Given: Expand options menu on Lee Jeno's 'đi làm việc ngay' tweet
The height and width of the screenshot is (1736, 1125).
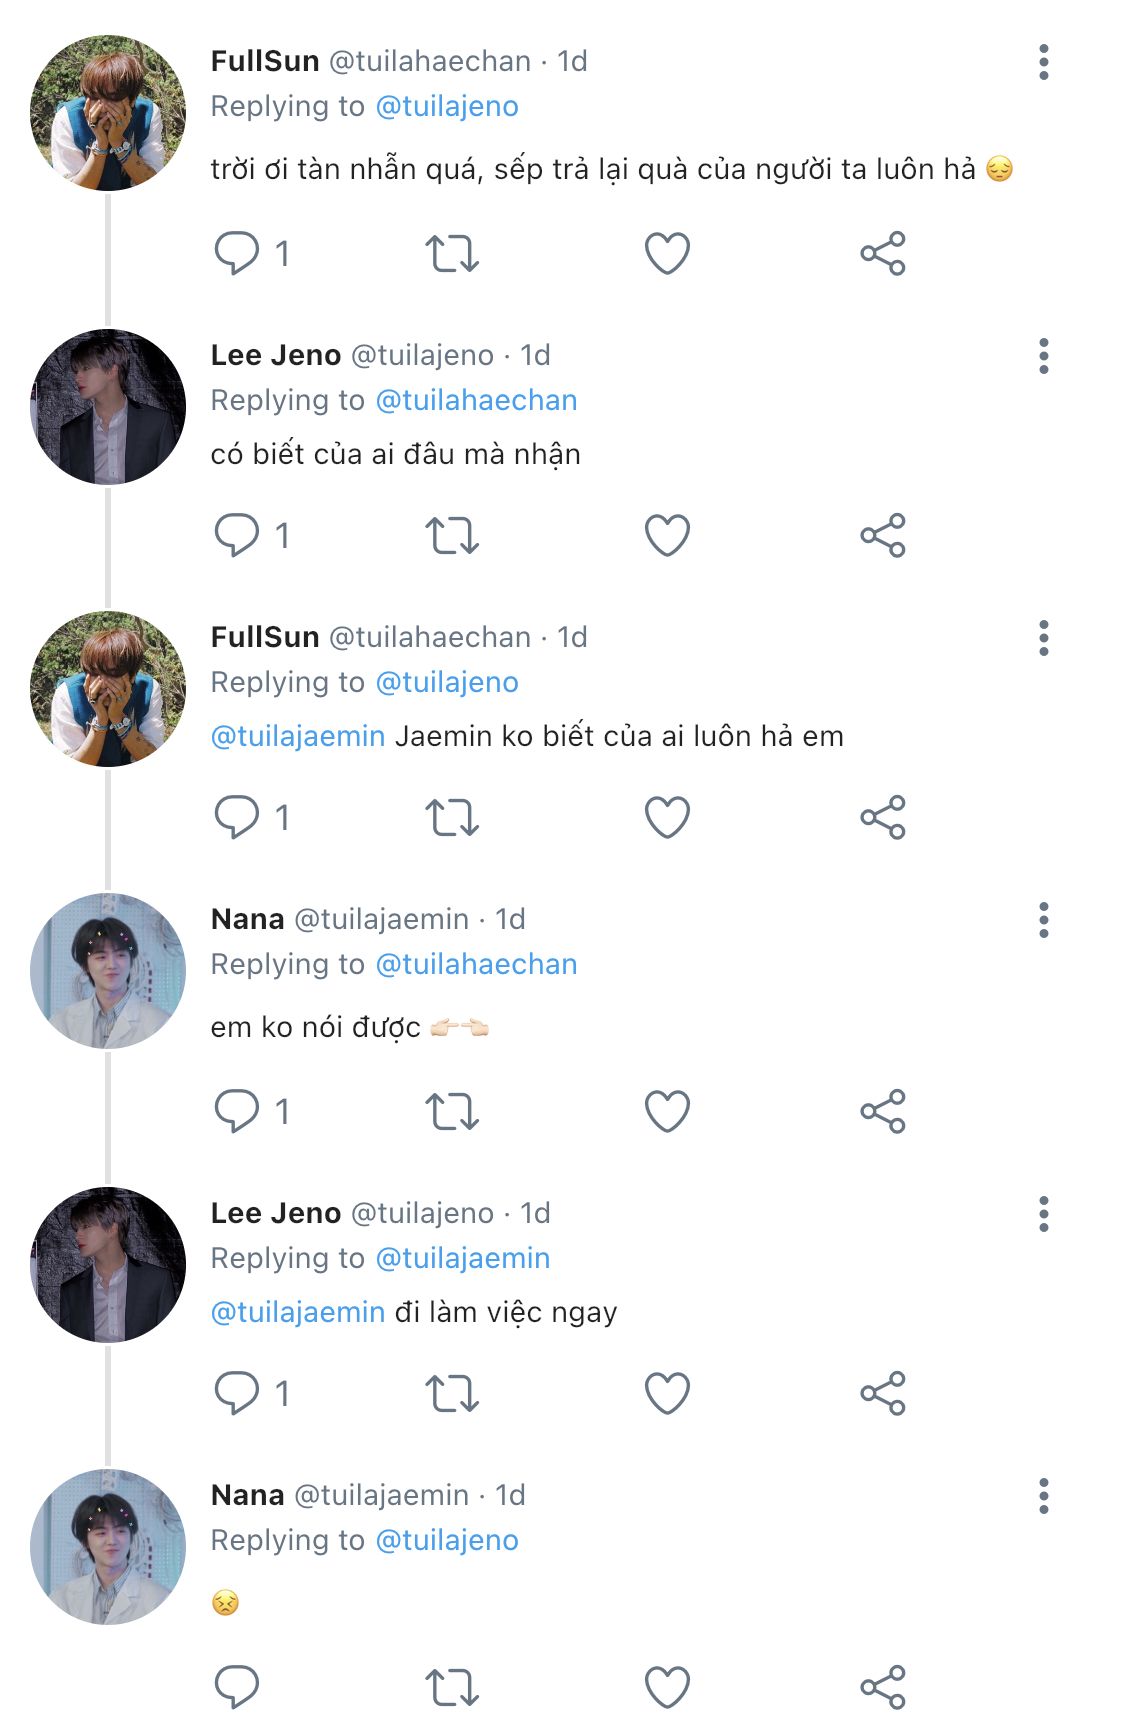Looking at the screenshot, I should click(x=1043, y=1214).
